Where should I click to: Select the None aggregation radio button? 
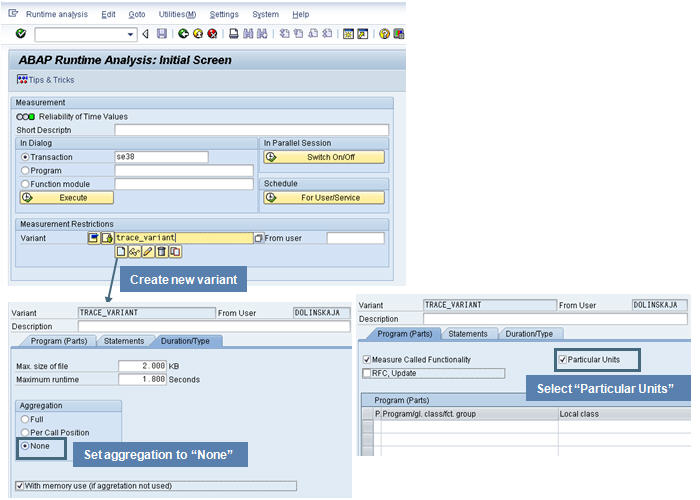[24, 445]
